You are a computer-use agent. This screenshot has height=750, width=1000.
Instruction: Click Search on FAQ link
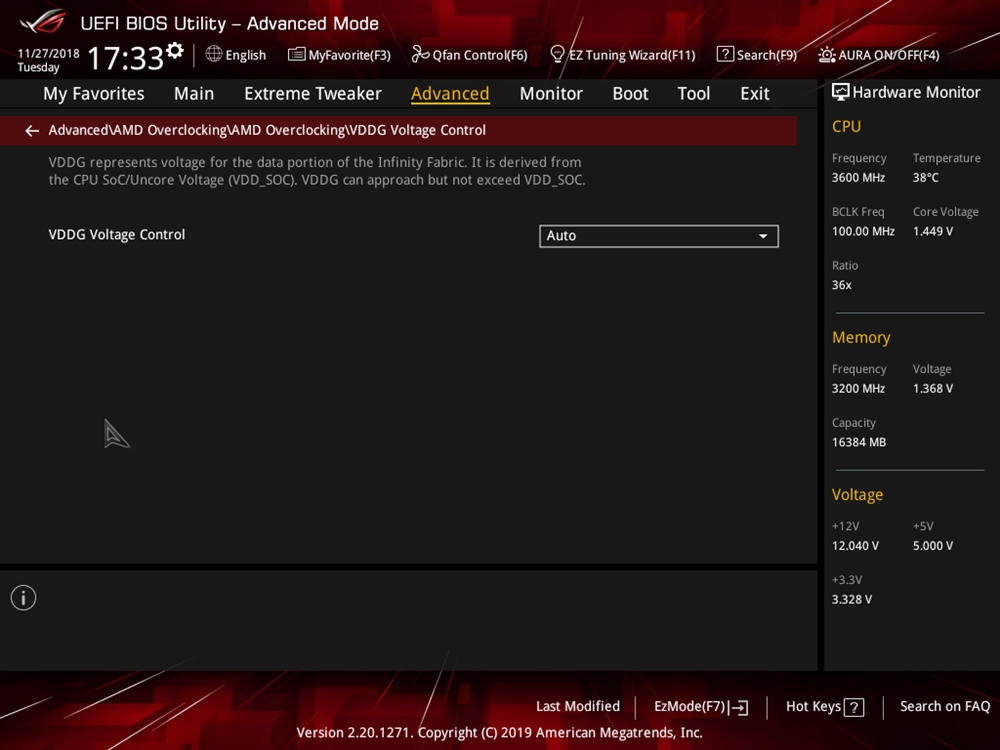(x=945, y=706)
